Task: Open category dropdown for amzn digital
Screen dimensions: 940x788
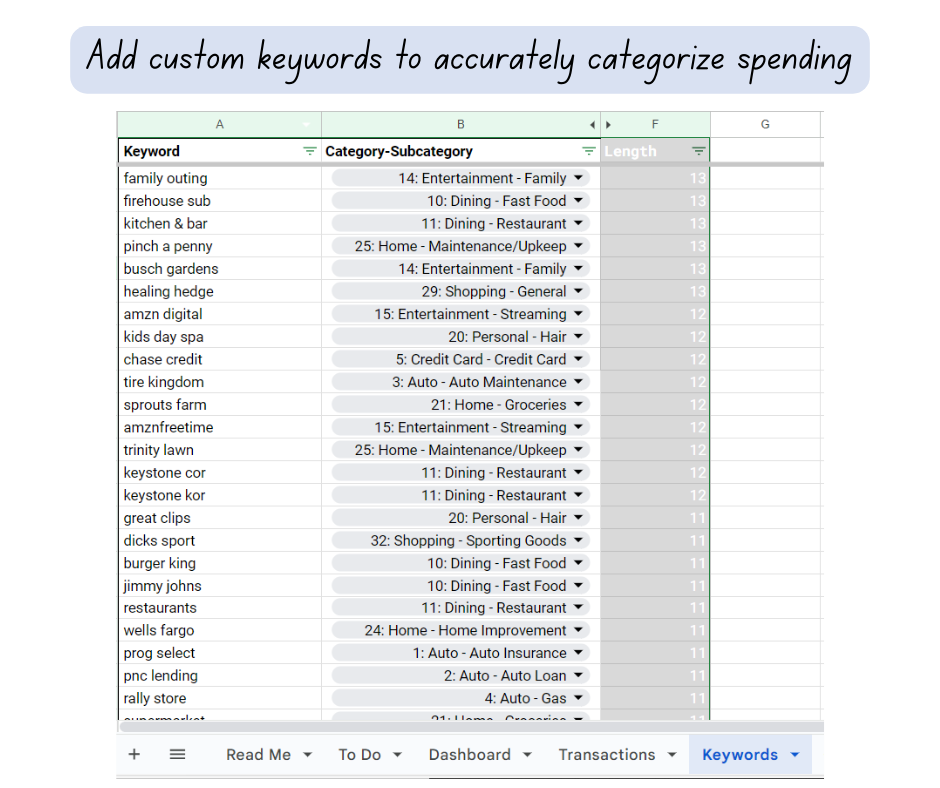Action: coord(579,314)
